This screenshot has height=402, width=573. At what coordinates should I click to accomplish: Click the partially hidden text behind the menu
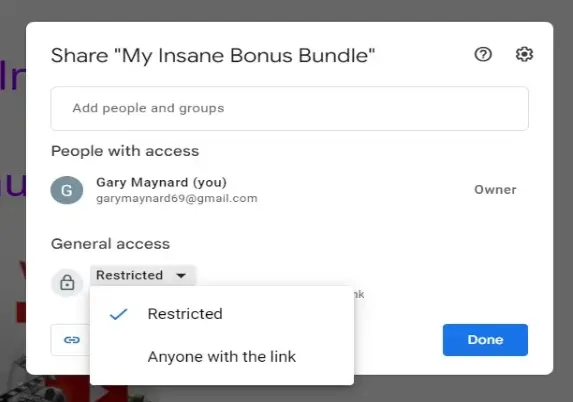click(x=359, y=294)
